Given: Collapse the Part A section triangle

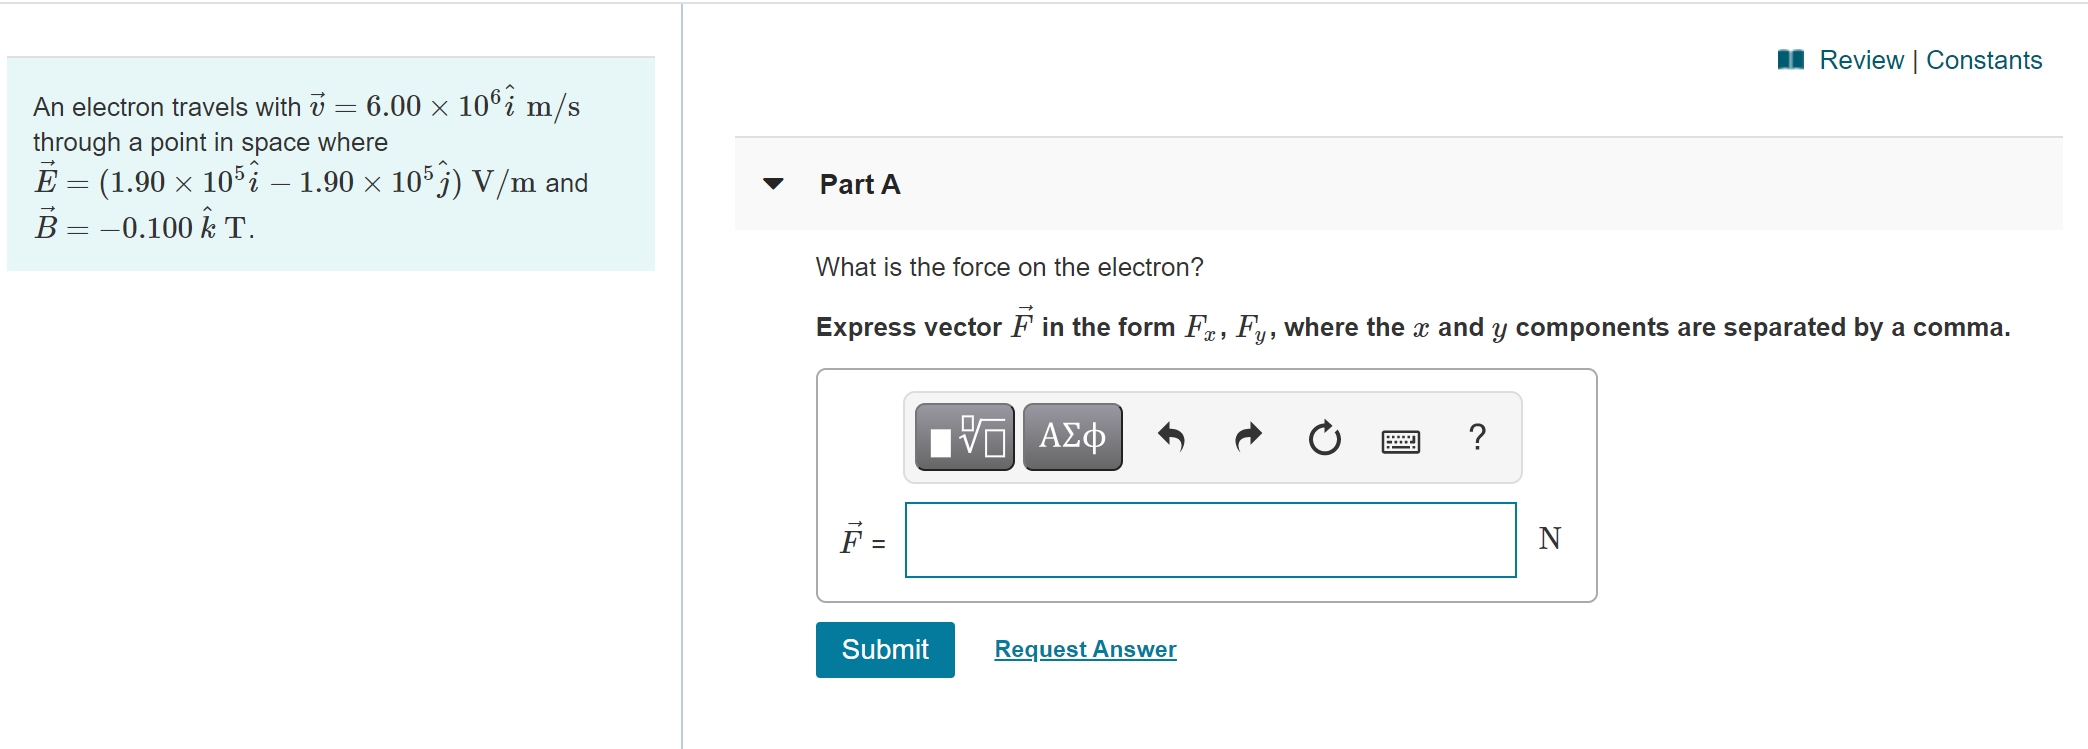Looking at the screenshot, I should (773, 184).
